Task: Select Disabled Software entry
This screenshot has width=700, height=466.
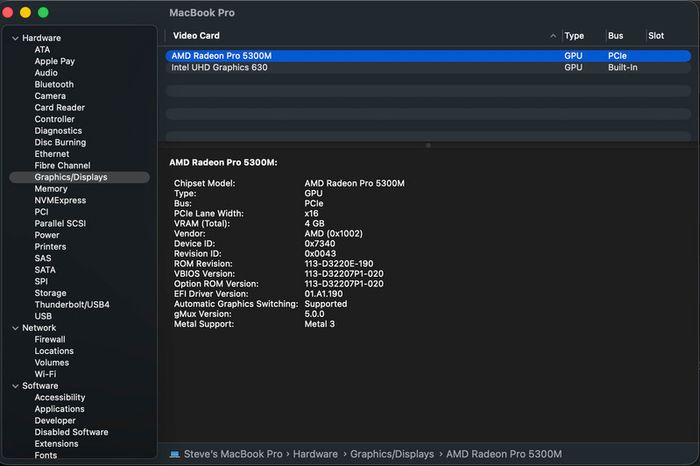Action: tap(71, 433)
